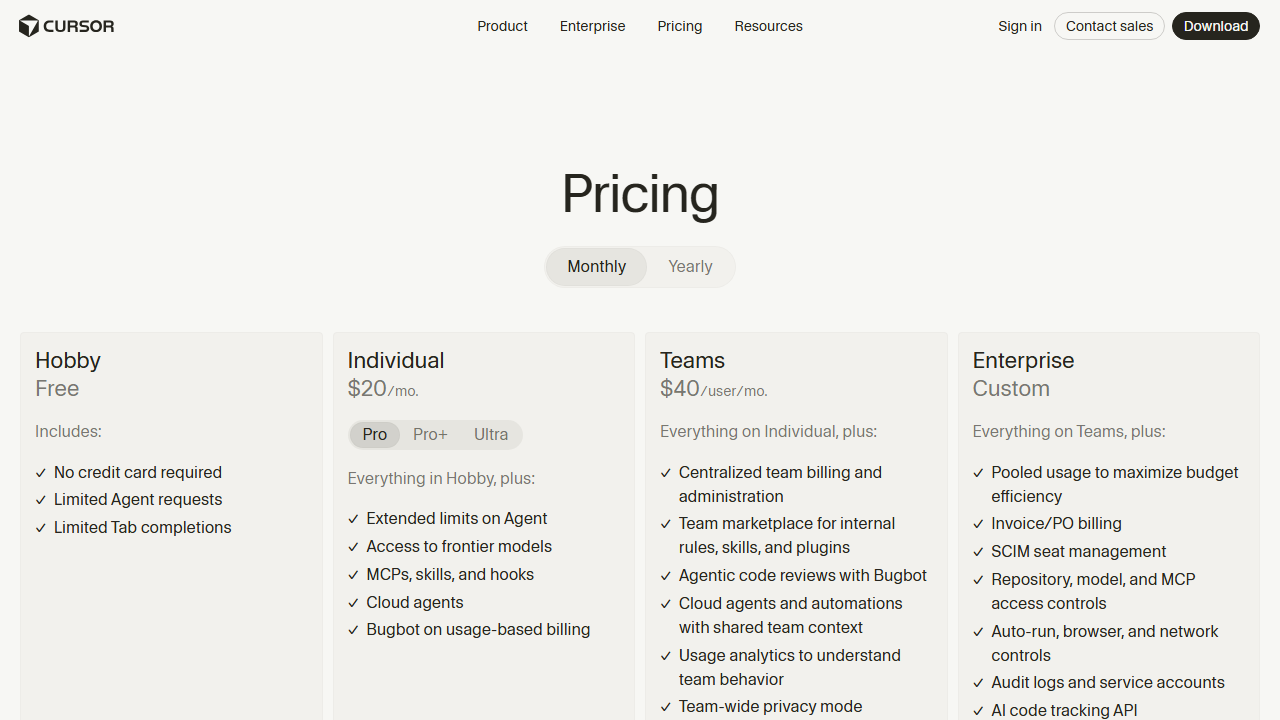Click the checkmark beside Limited Tab completions

point(41,528)
